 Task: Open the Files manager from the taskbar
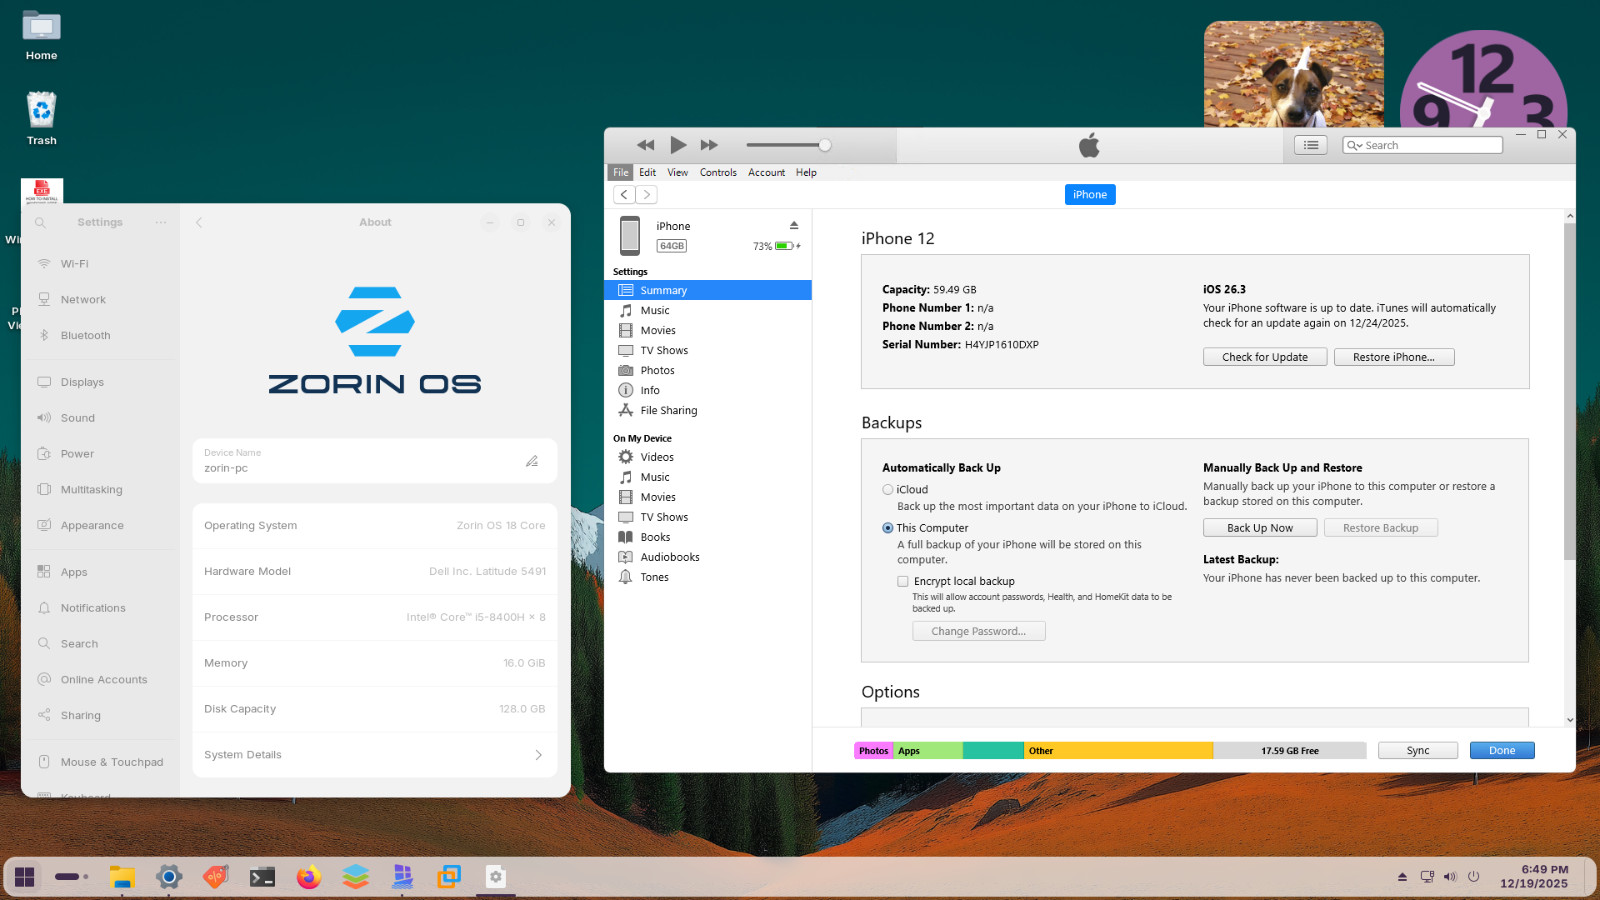122,877
